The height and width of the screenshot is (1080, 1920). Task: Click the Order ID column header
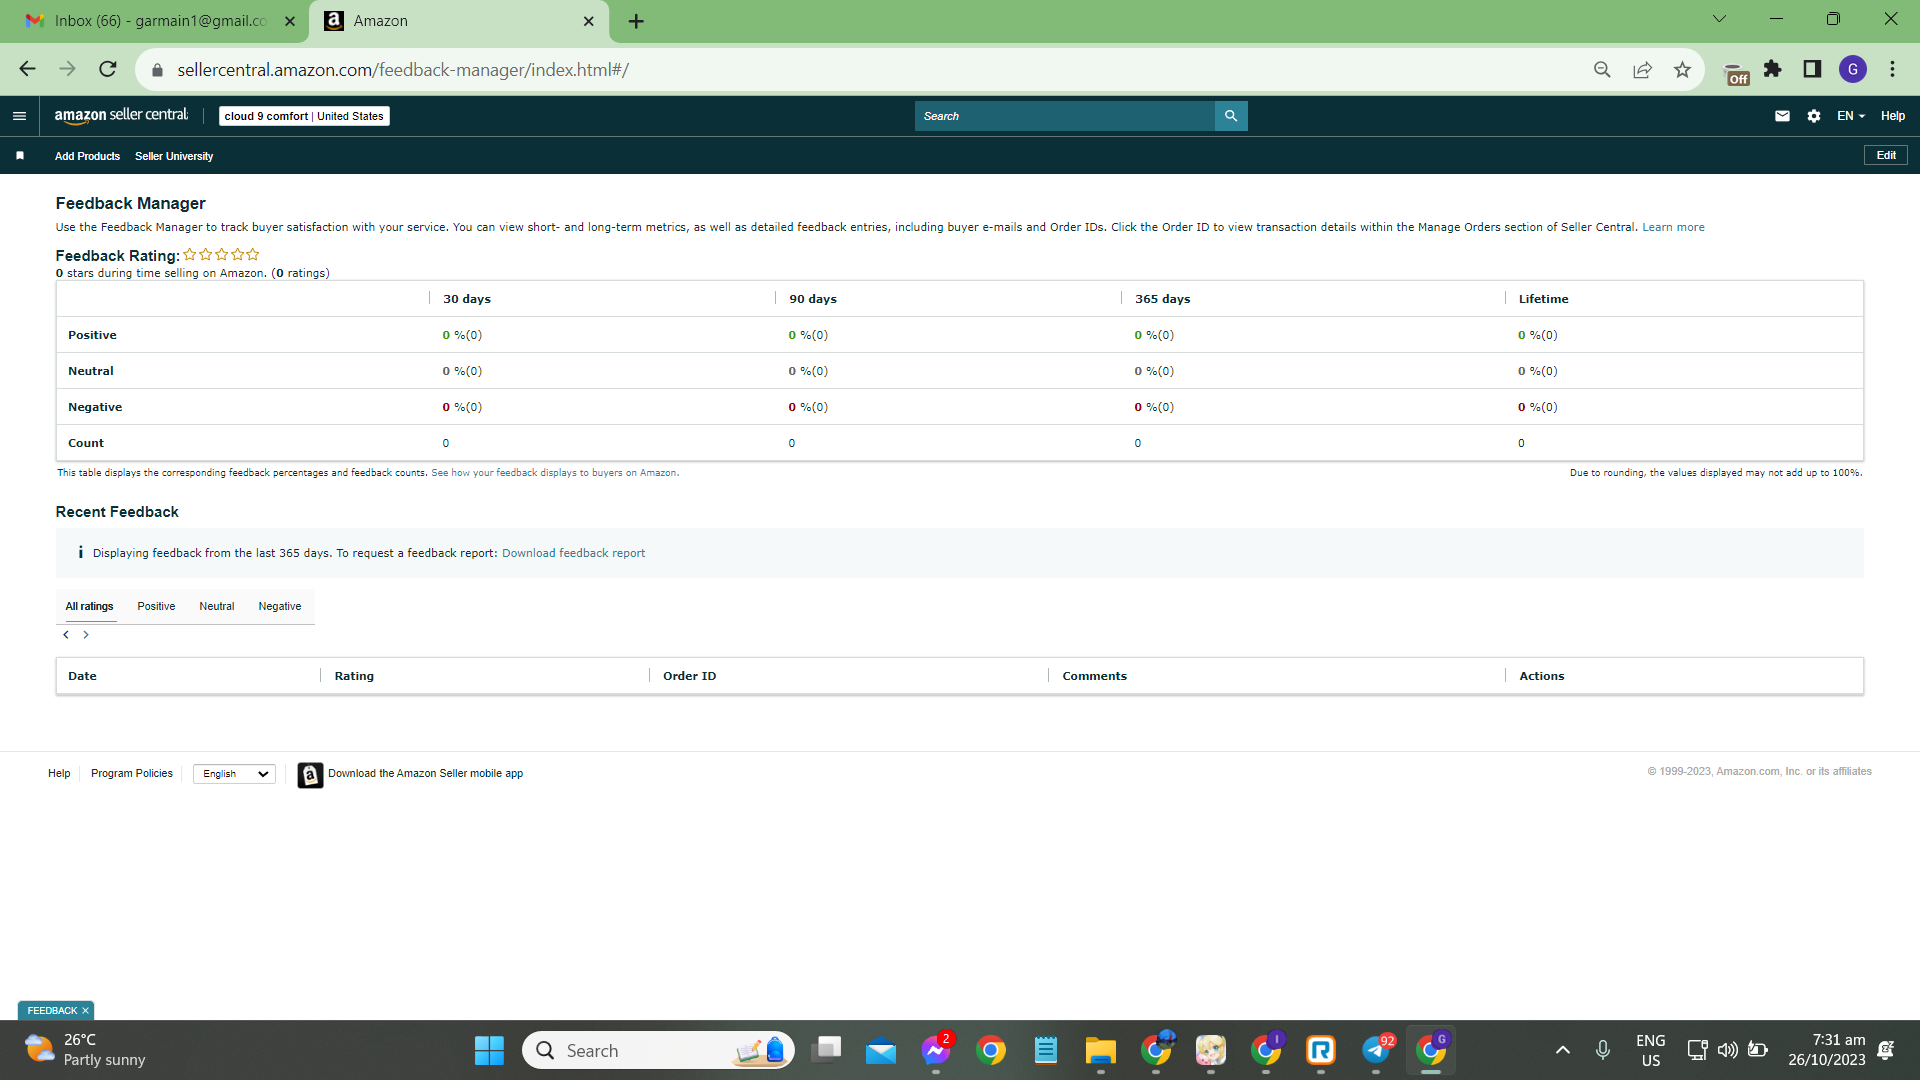[689, 676]
